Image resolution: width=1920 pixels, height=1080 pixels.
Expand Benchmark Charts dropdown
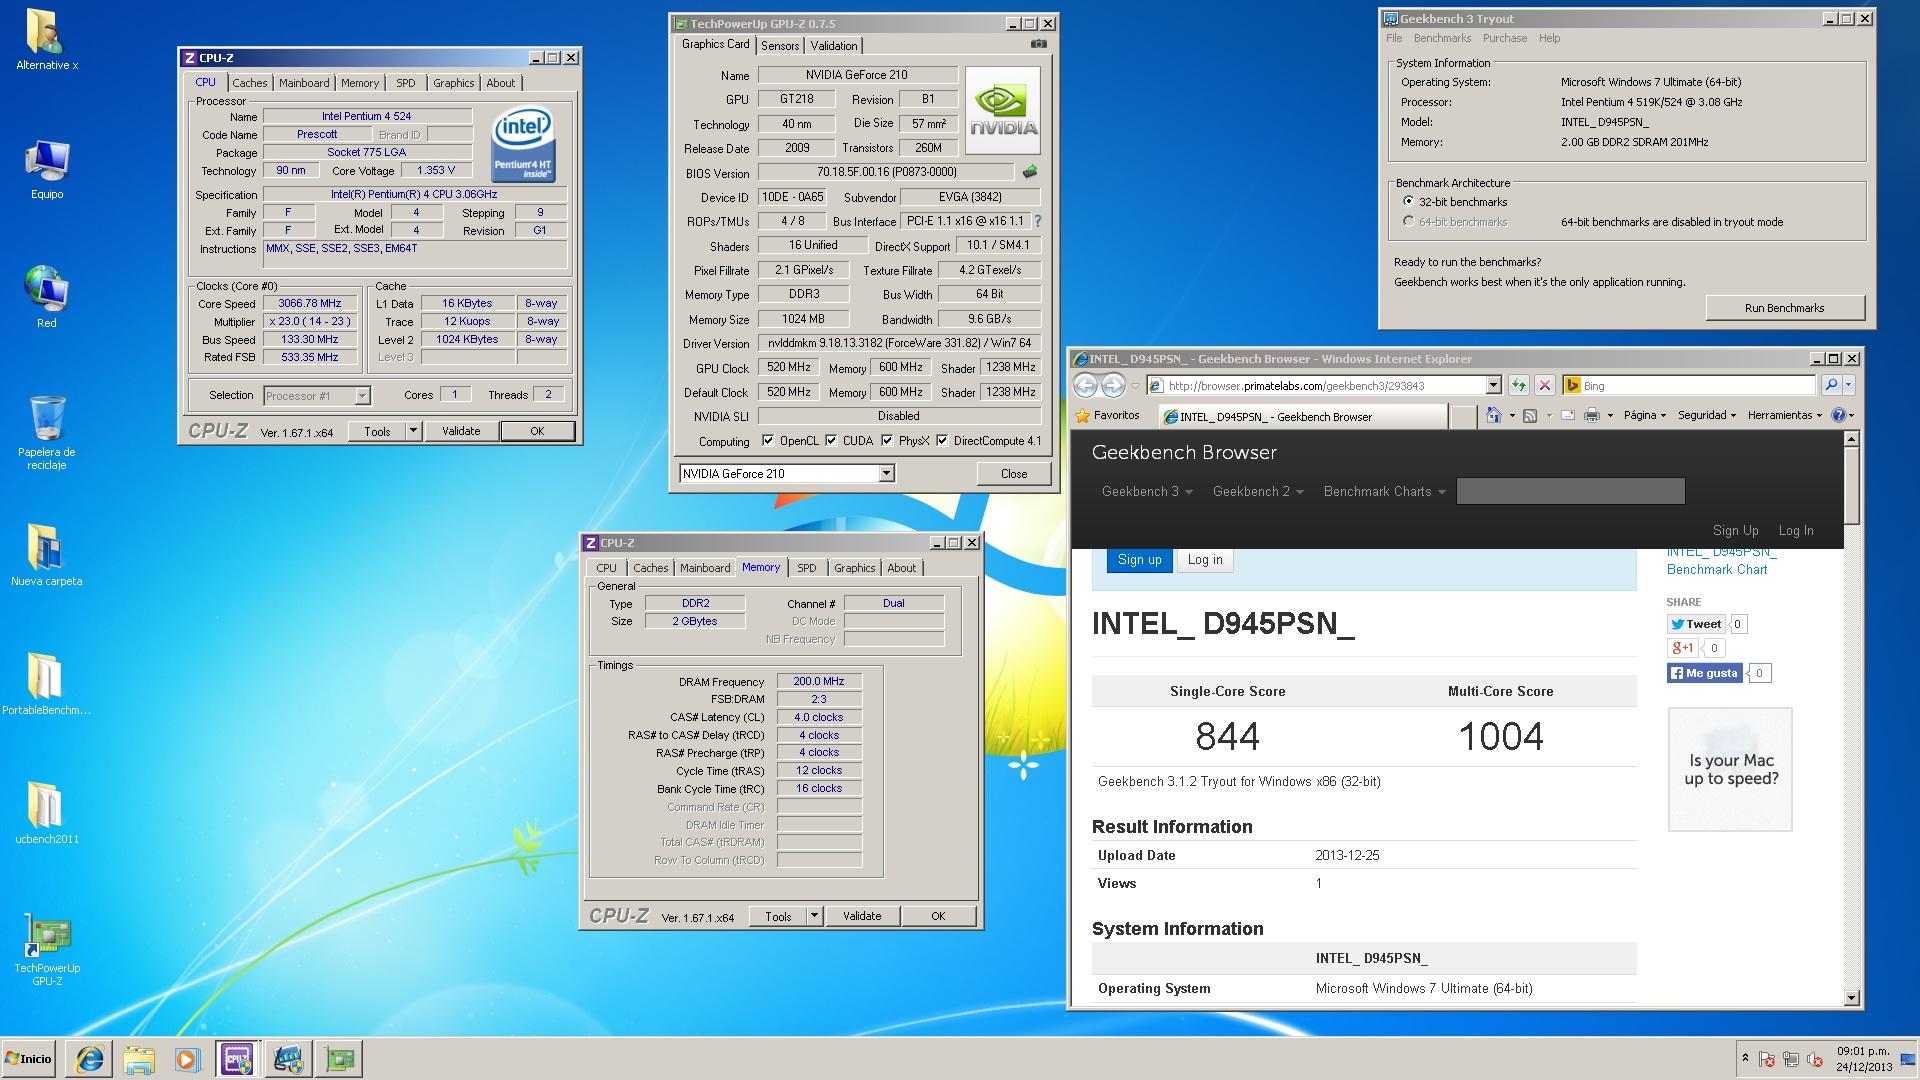coord(1384,491)
